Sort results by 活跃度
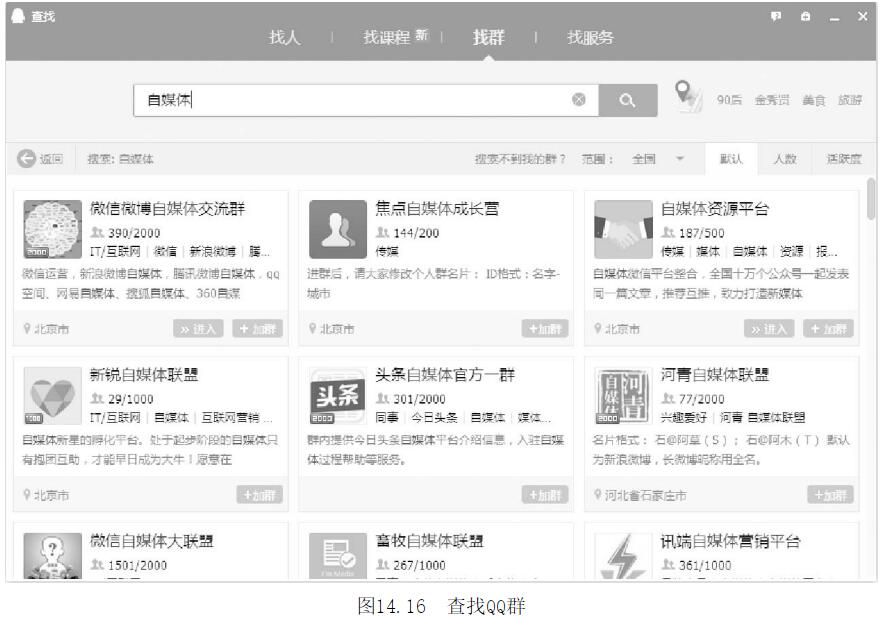 click(843, 159)
